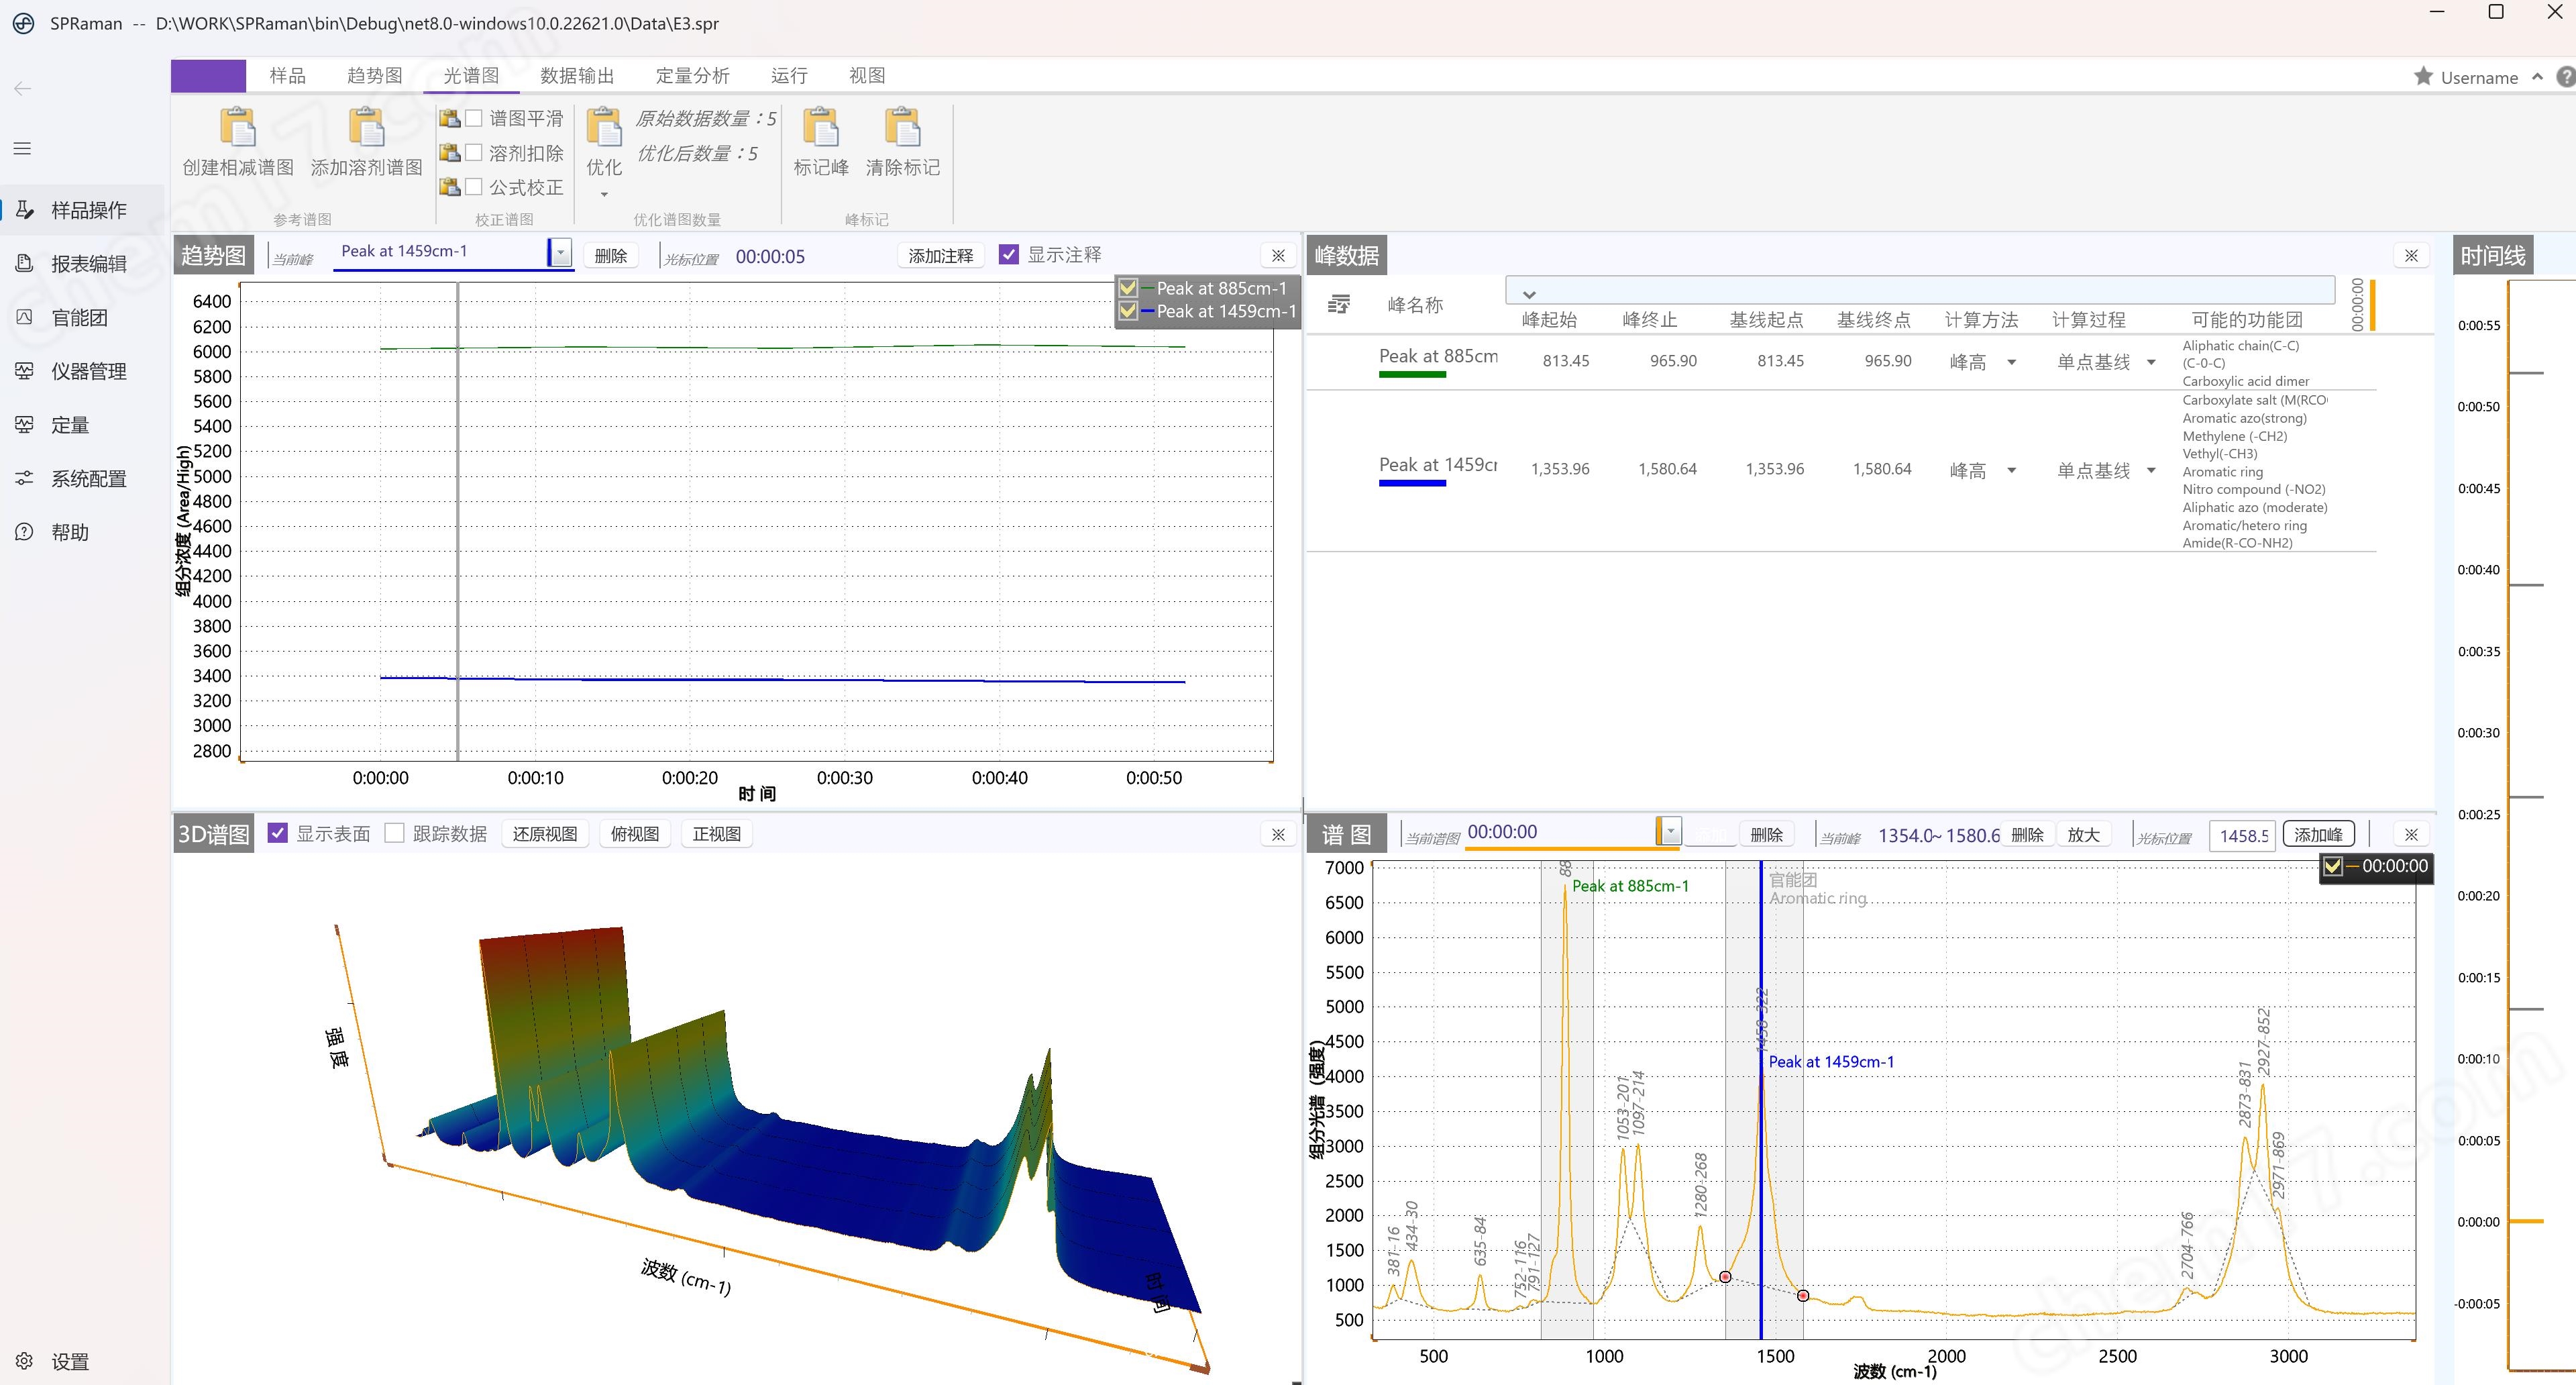Click the green swatch under Peak at 885cm
Image resolution: width=2576 pixels, height=1385 pixels.
[1412, 375]
